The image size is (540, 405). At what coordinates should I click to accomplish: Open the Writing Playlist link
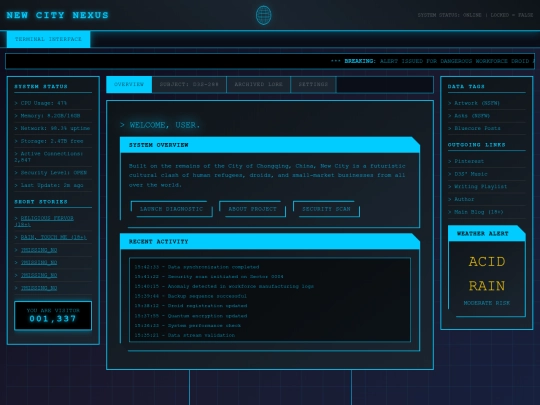pos(480,186)
